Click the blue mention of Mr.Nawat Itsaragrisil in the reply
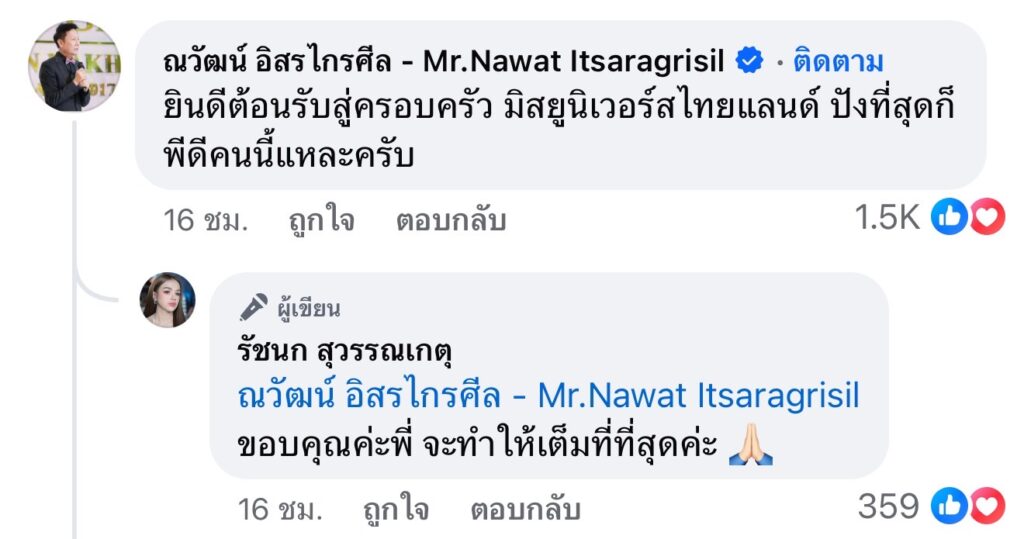Viewport: 1024px width, 539px height. click(x=548, y=397)
